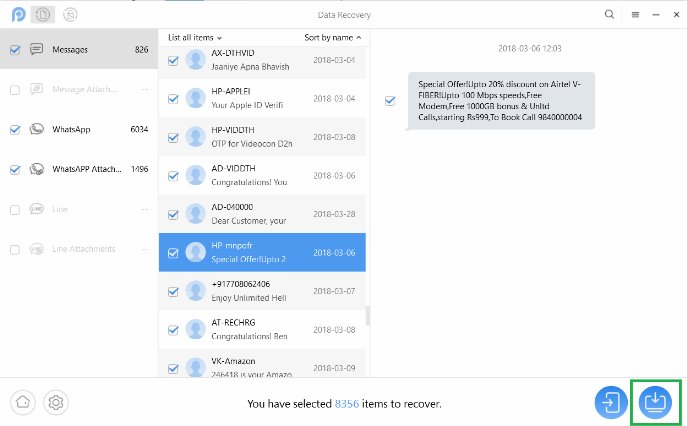Click the AD-VIDDTH contact avatar
Image resolution: width=687 pixels, height=426 pixels.
point(195,175)
